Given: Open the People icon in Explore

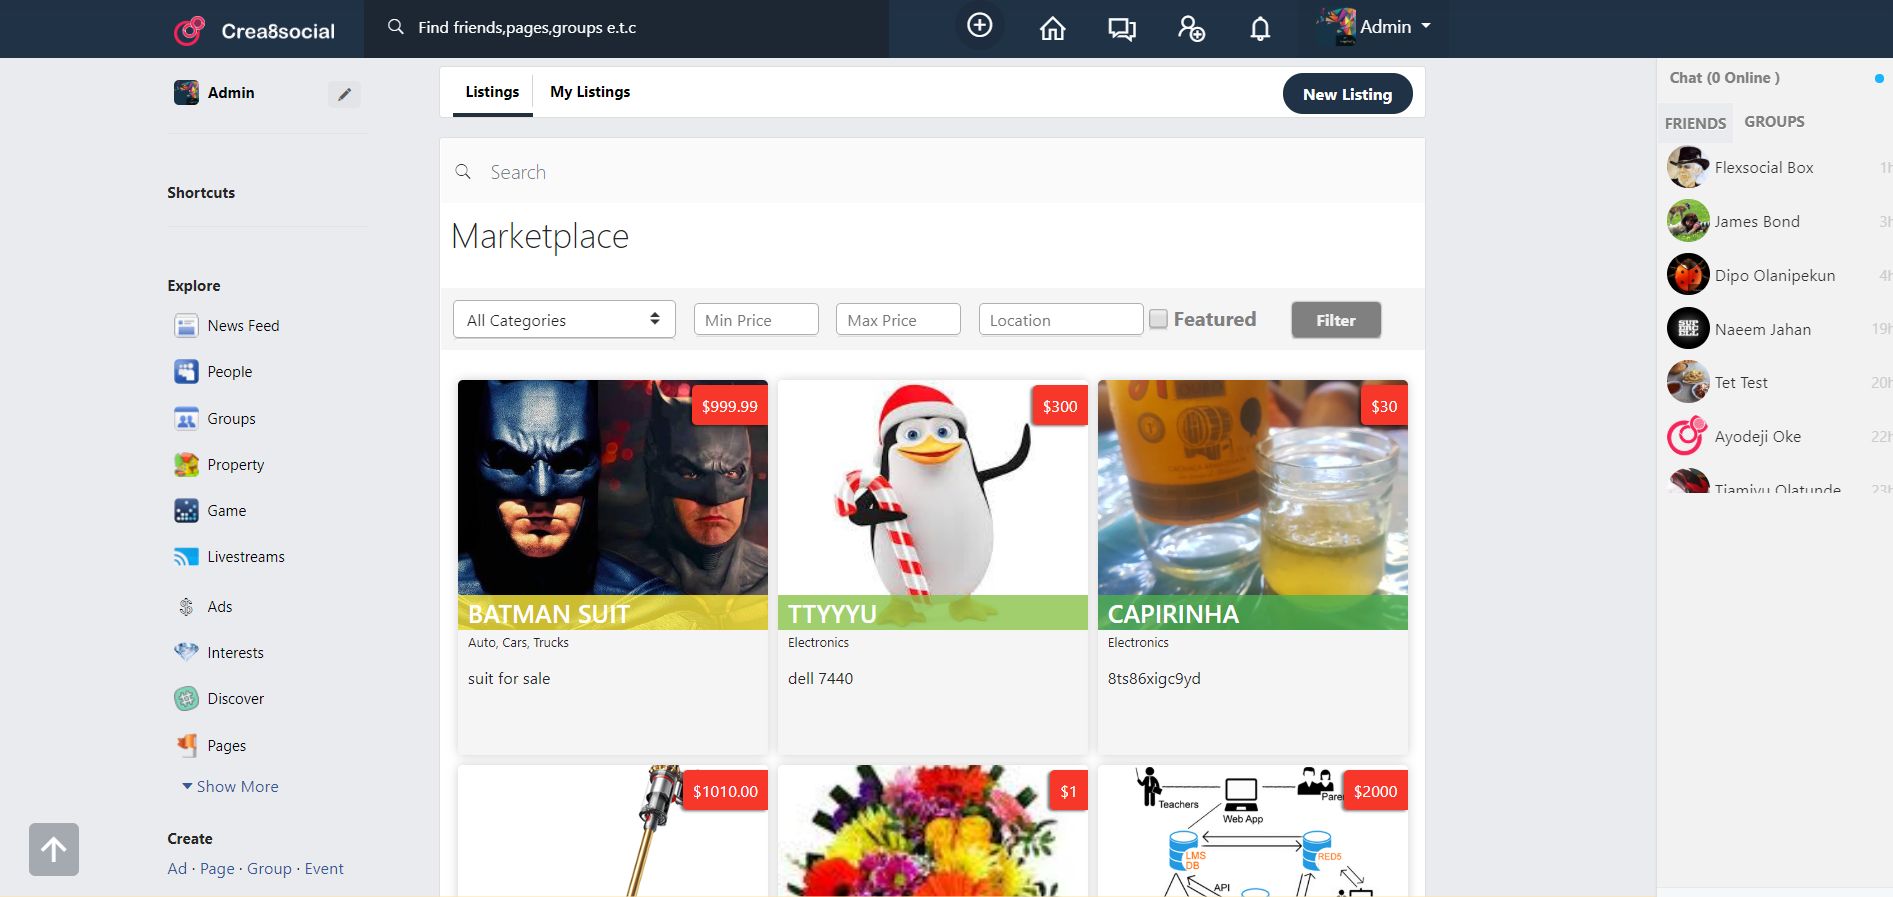Looking at the screenshot, I should pos(186,372).
